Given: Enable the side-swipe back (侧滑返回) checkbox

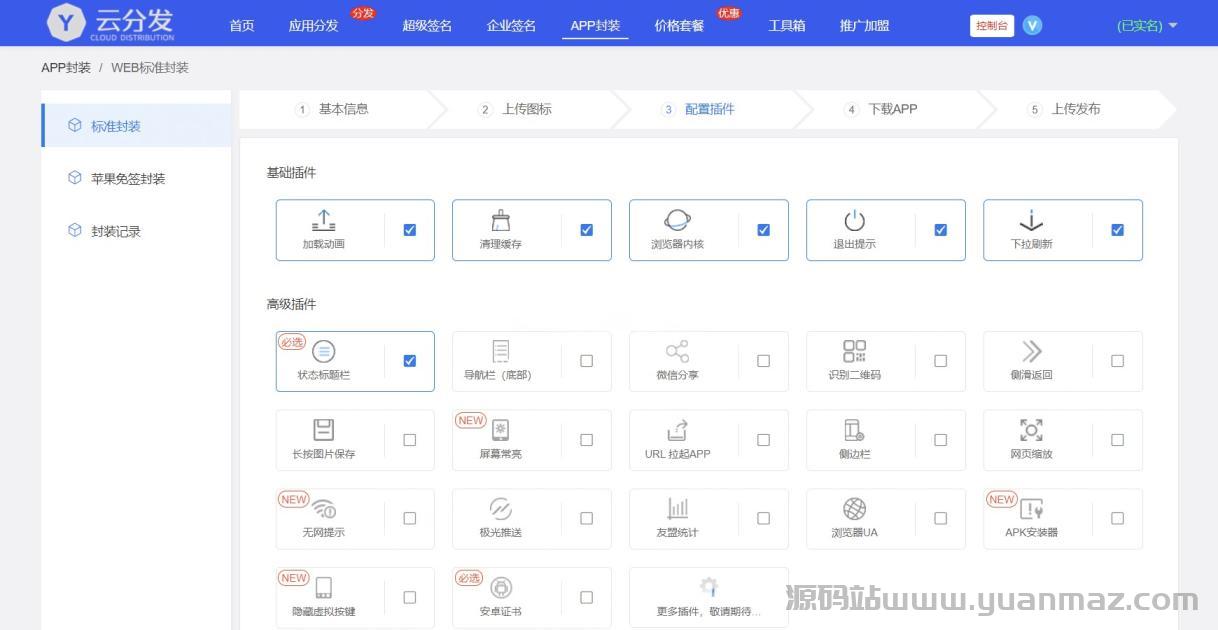Looking at the screenshot, I should (x=1117, y=361).
